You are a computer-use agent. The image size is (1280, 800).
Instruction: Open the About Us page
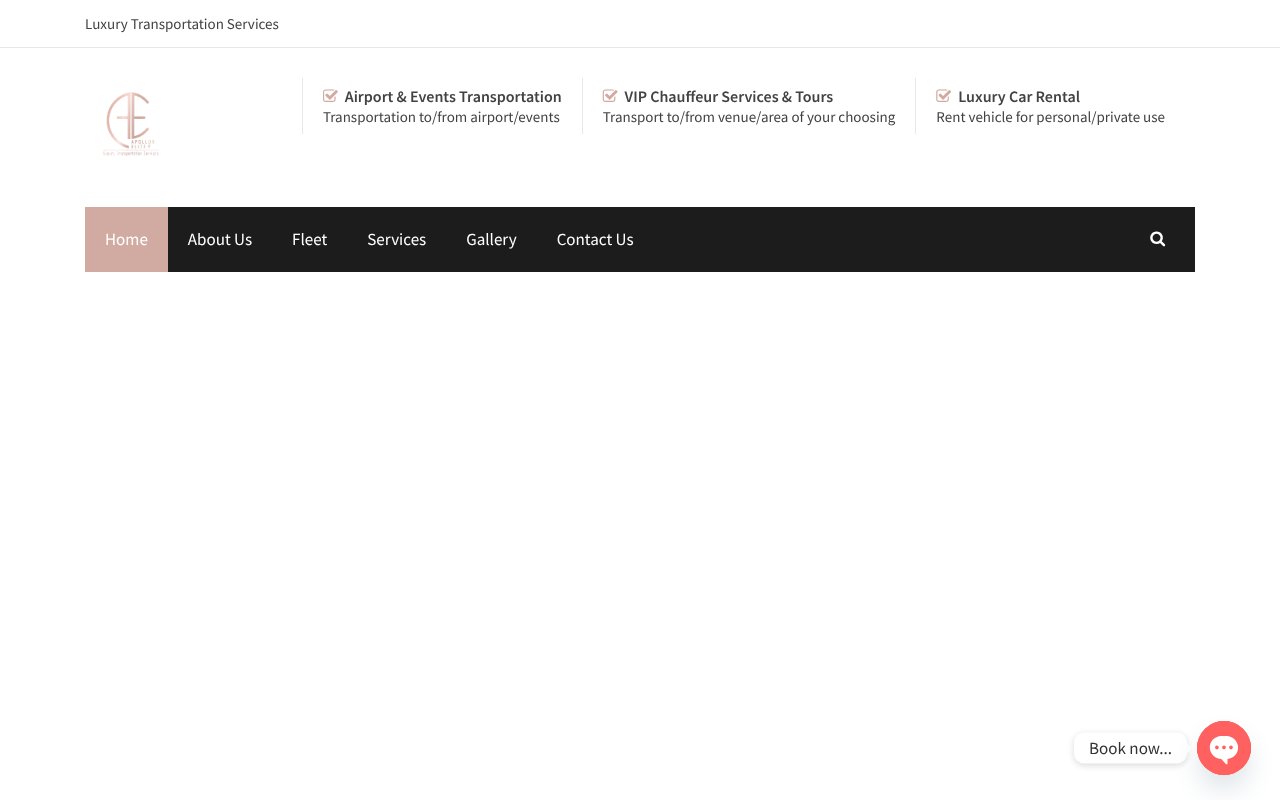coord(220,239)
